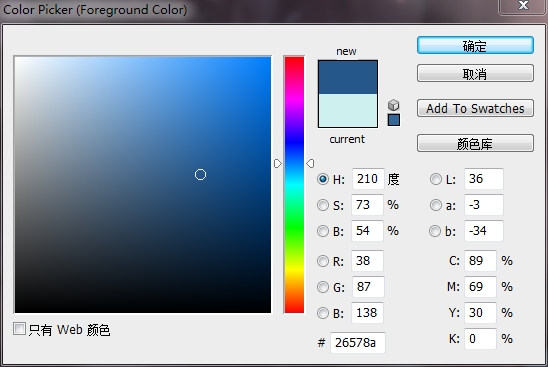548x367 pixels.
Task: Select the B blue radio button
Action: (323, 313)
